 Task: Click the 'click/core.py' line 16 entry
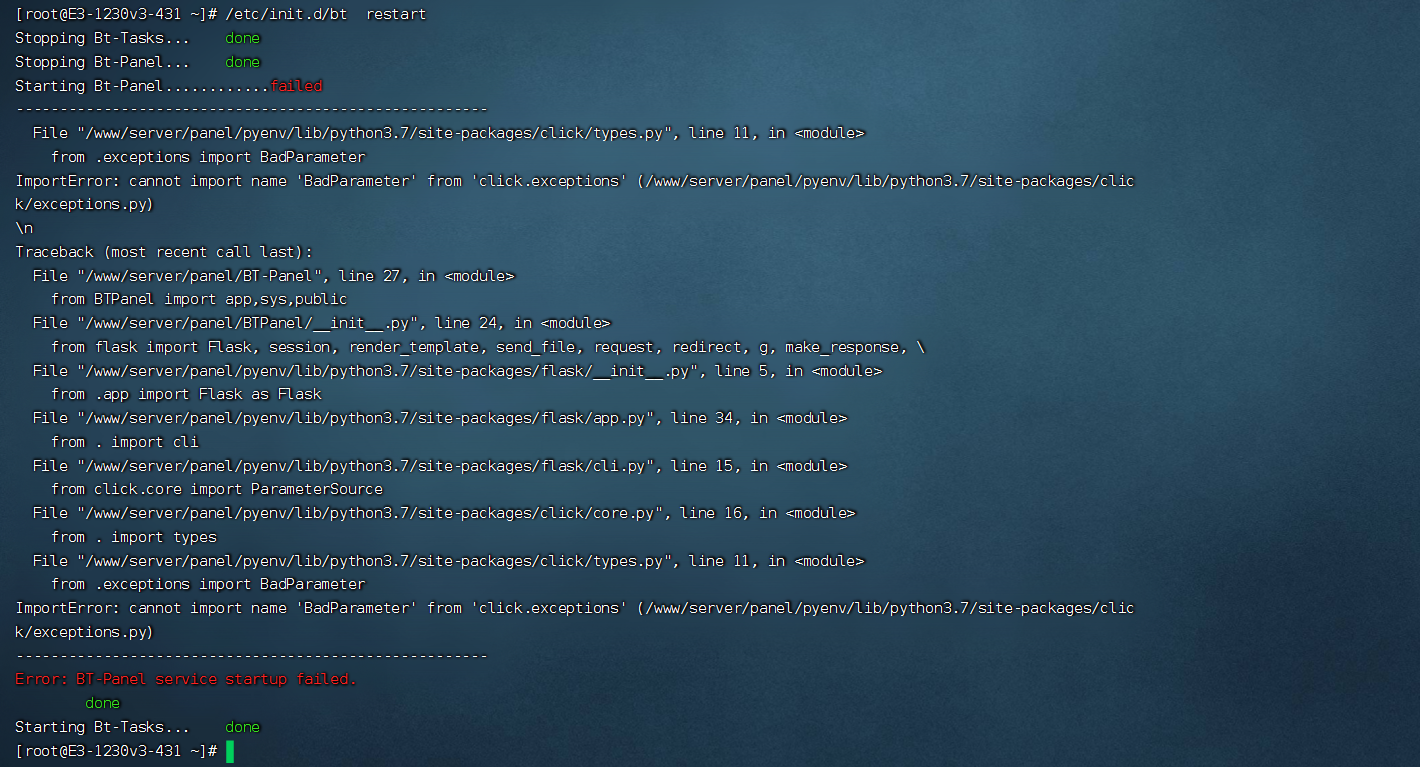[444, 513]
